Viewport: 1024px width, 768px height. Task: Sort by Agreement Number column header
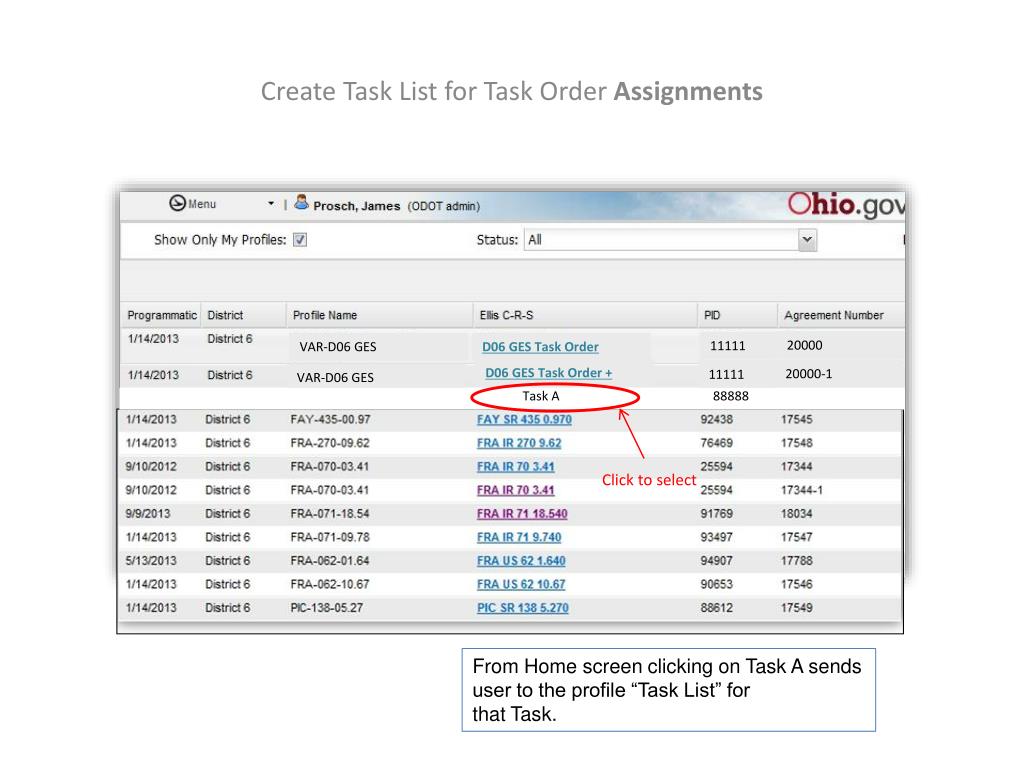[834, 315]
